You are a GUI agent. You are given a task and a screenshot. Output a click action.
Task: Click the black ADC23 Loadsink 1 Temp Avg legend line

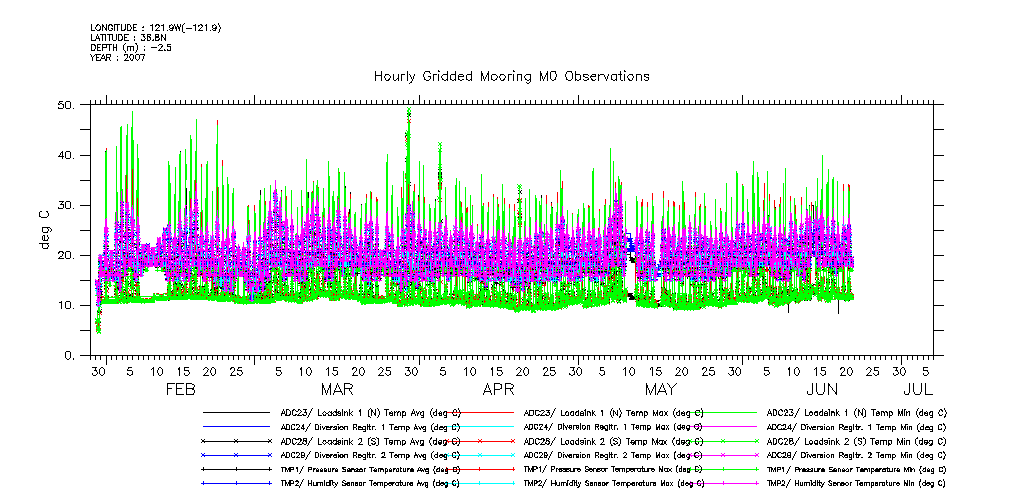tap(236, 412)
